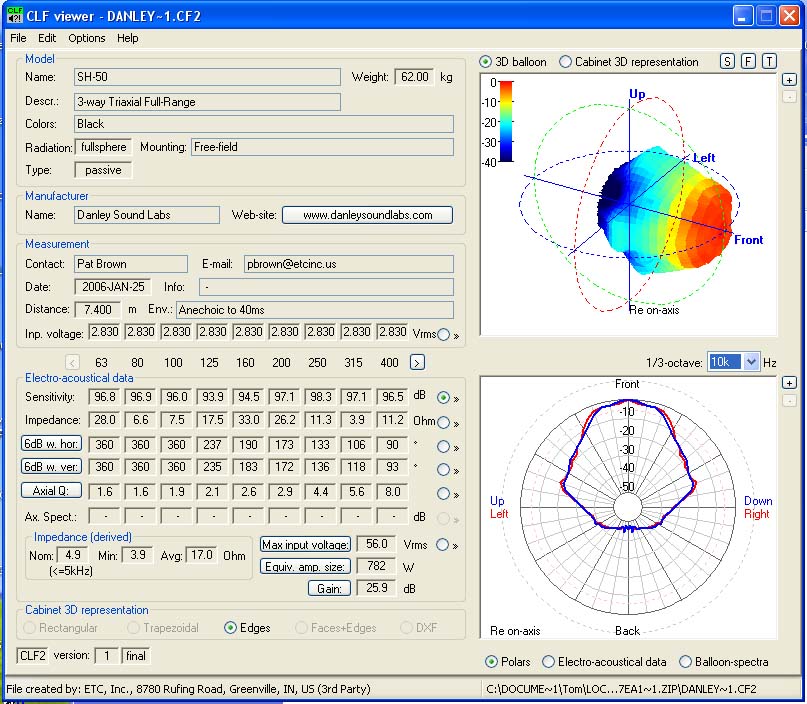807x704 pixels.
Task: Open the Help menu
Action: (x=127, y=38)
